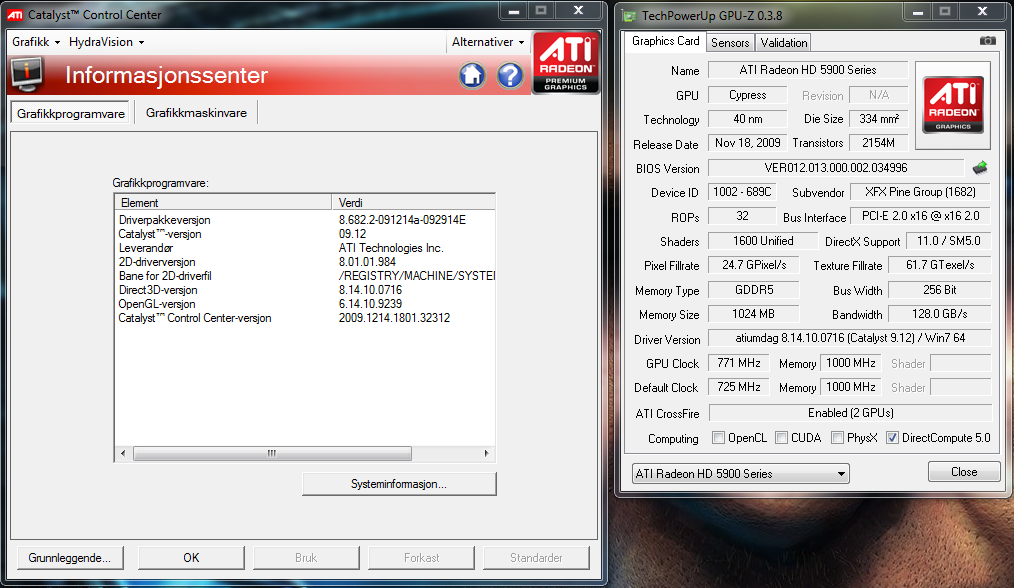Viewport: 1014px width, 588px height.
Task: Click the Element column header
Action: pyautogui.click(x=223, y=202)
